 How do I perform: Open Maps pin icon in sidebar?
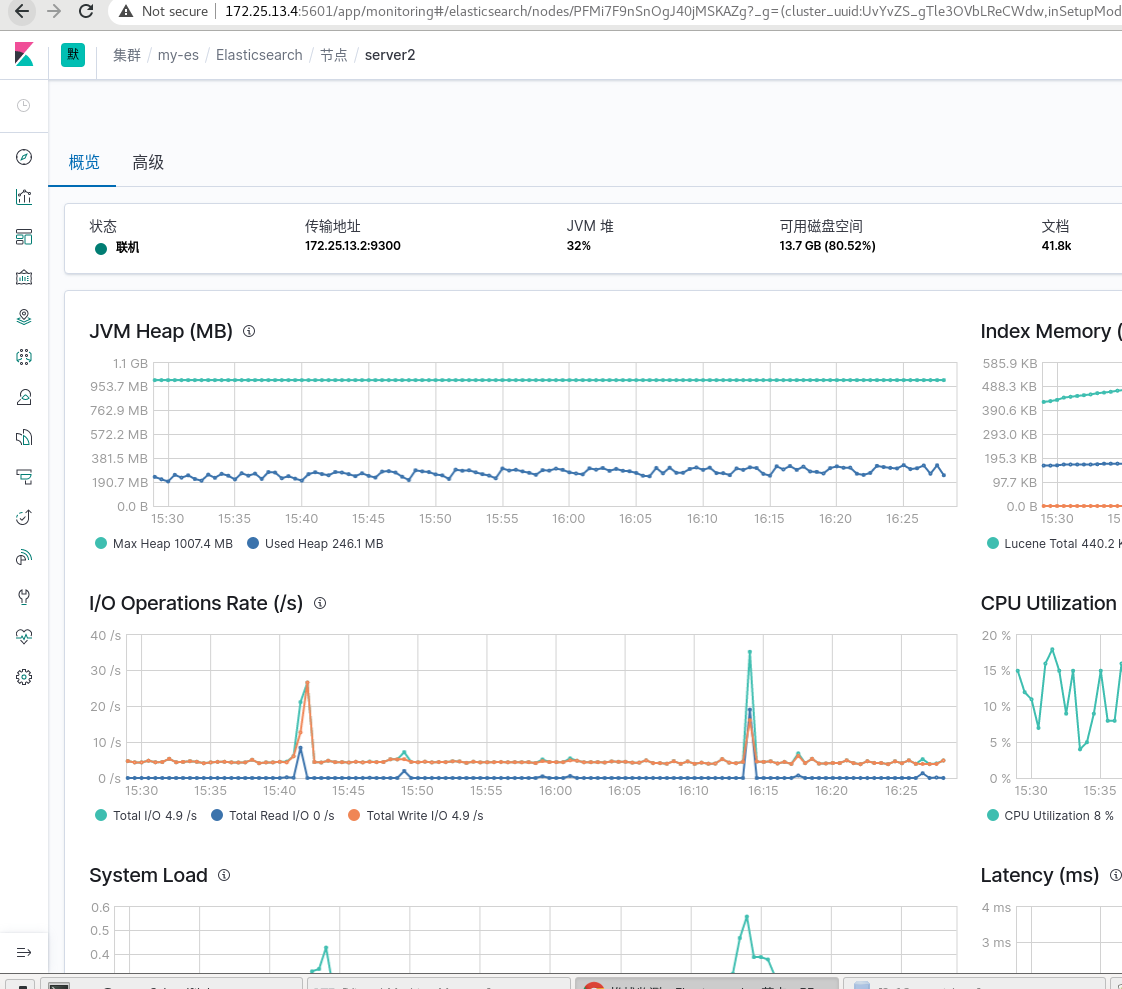click(24, 317)
